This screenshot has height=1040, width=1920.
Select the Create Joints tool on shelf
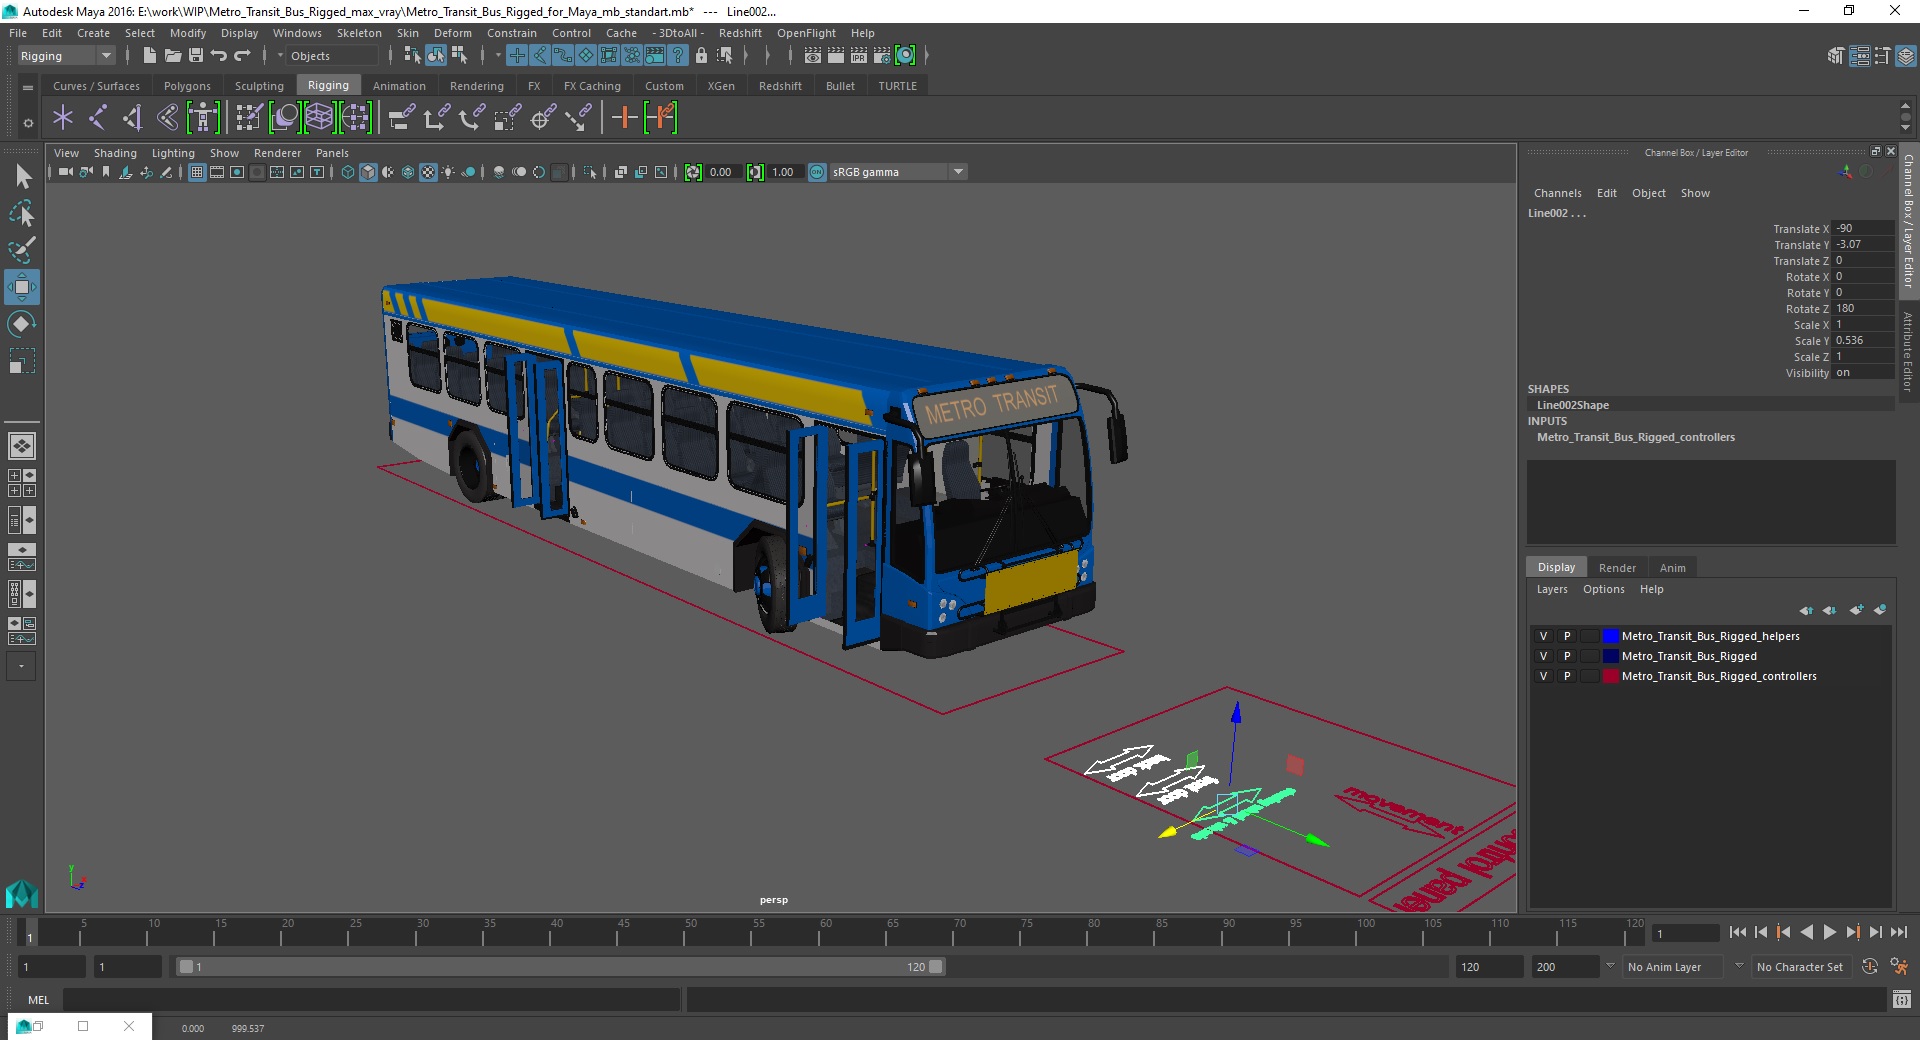tap(97, 118)
